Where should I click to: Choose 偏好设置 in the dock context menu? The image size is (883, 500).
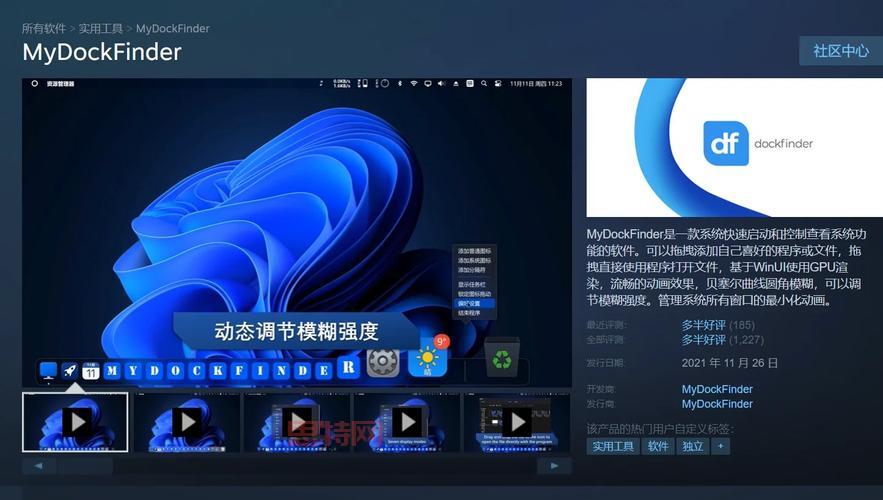[475, 303]
